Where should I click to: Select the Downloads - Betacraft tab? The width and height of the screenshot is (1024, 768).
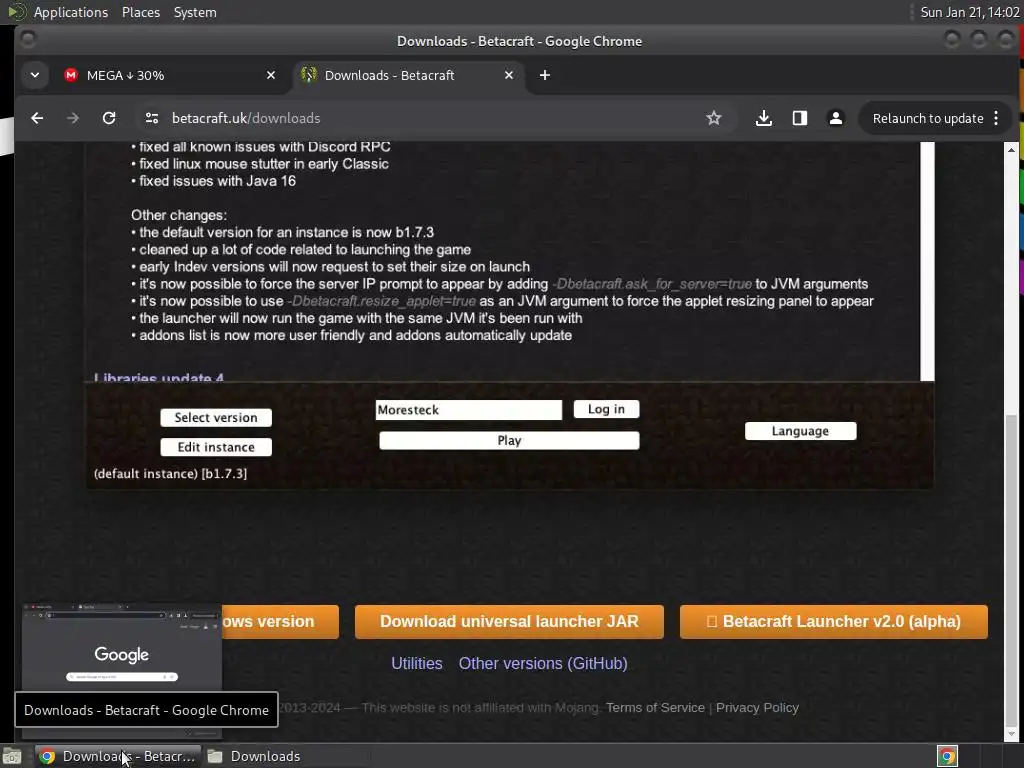point(408,75)
